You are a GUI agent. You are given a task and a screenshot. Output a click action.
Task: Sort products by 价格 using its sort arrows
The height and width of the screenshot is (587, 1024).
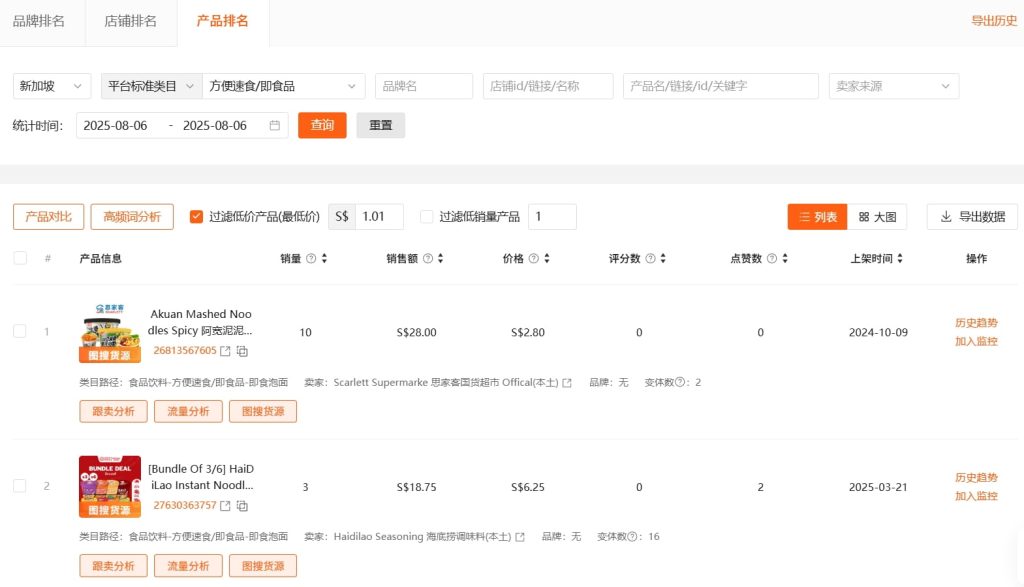pyautogui.click(x=546, y=258)
